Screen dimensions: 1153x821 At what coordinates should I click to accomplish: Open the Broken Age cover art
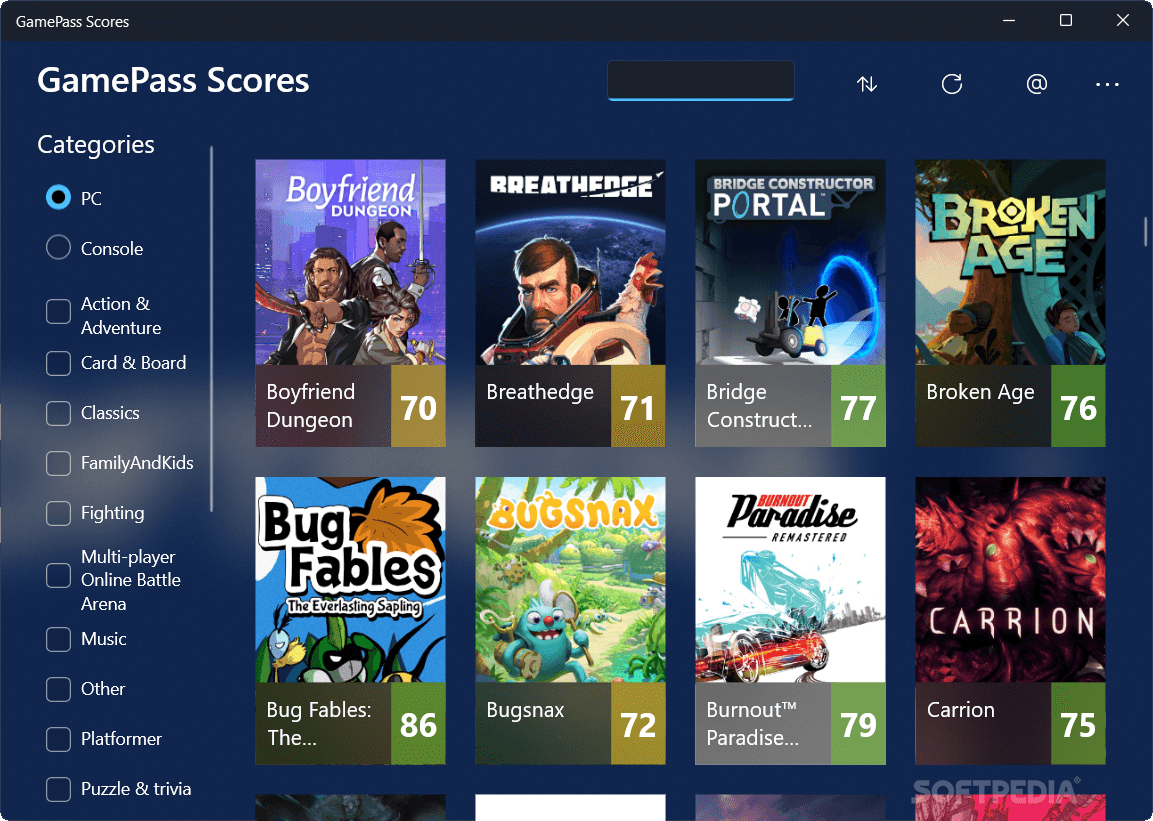tap(1010, 262)
